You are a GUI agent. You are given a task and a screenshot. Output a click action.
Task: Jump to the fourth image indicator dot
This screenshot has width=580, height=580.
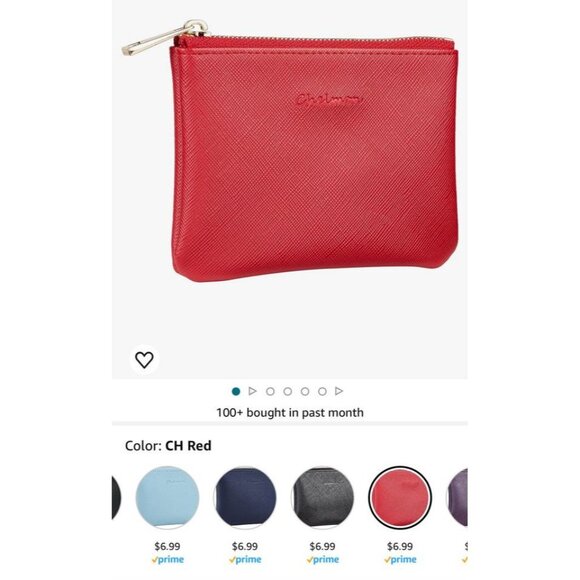pos(288,391)
